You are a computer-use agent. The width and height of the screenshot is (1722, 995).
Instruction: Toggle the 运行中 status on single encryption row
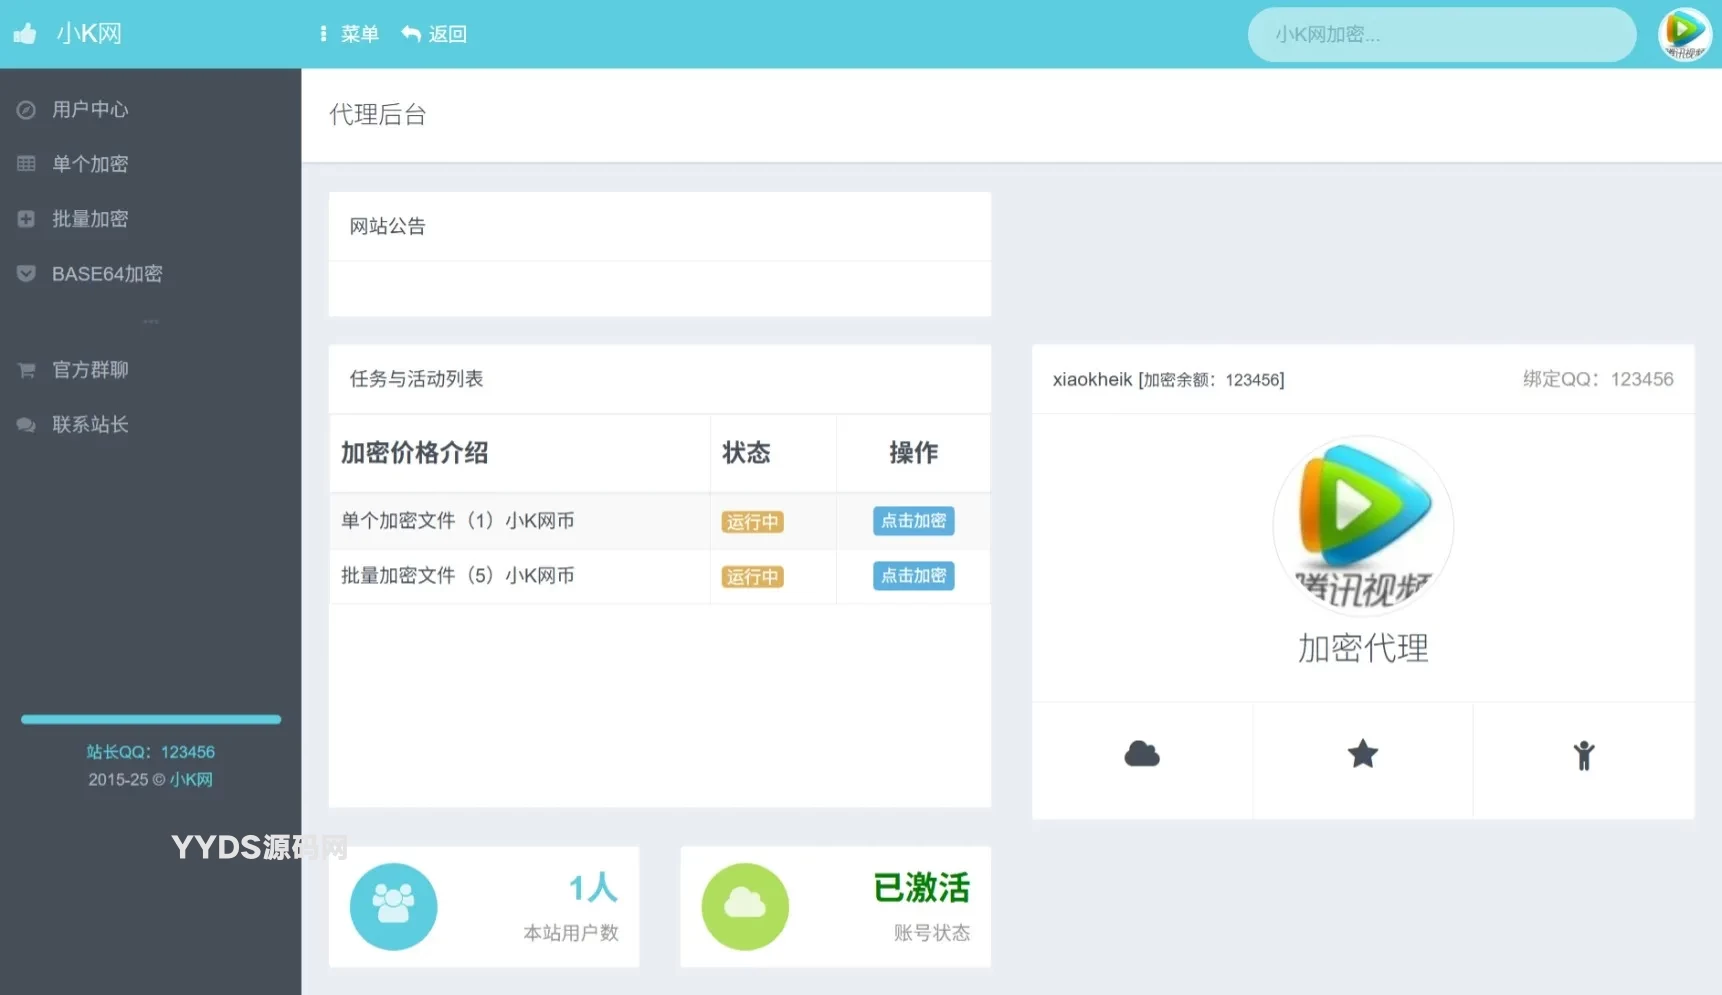pos(751,521)
